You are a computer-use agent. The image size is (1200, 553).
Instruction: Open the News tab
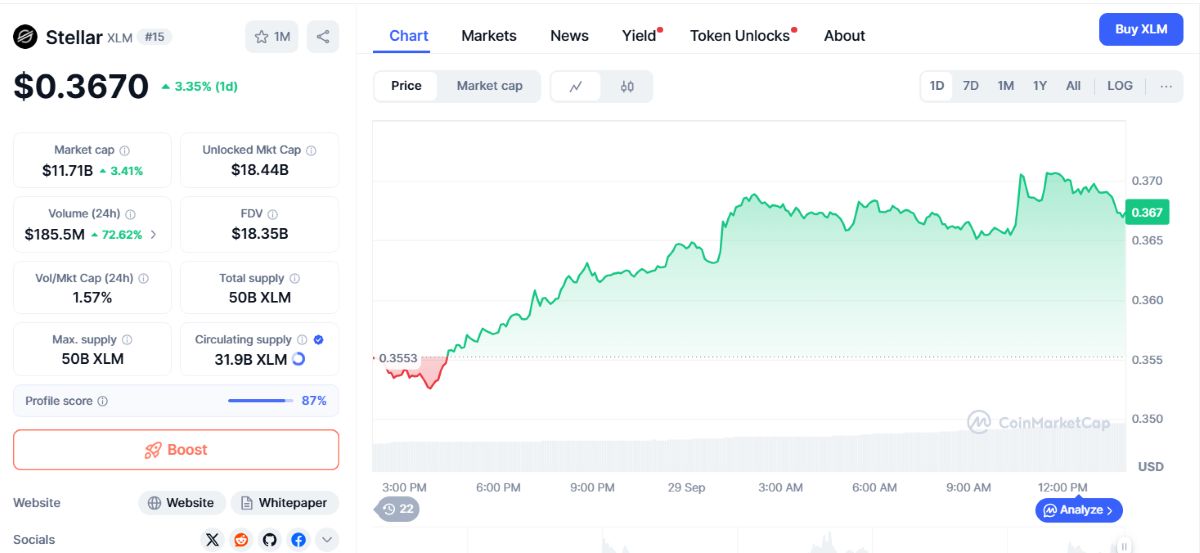(x=569, y=36)
